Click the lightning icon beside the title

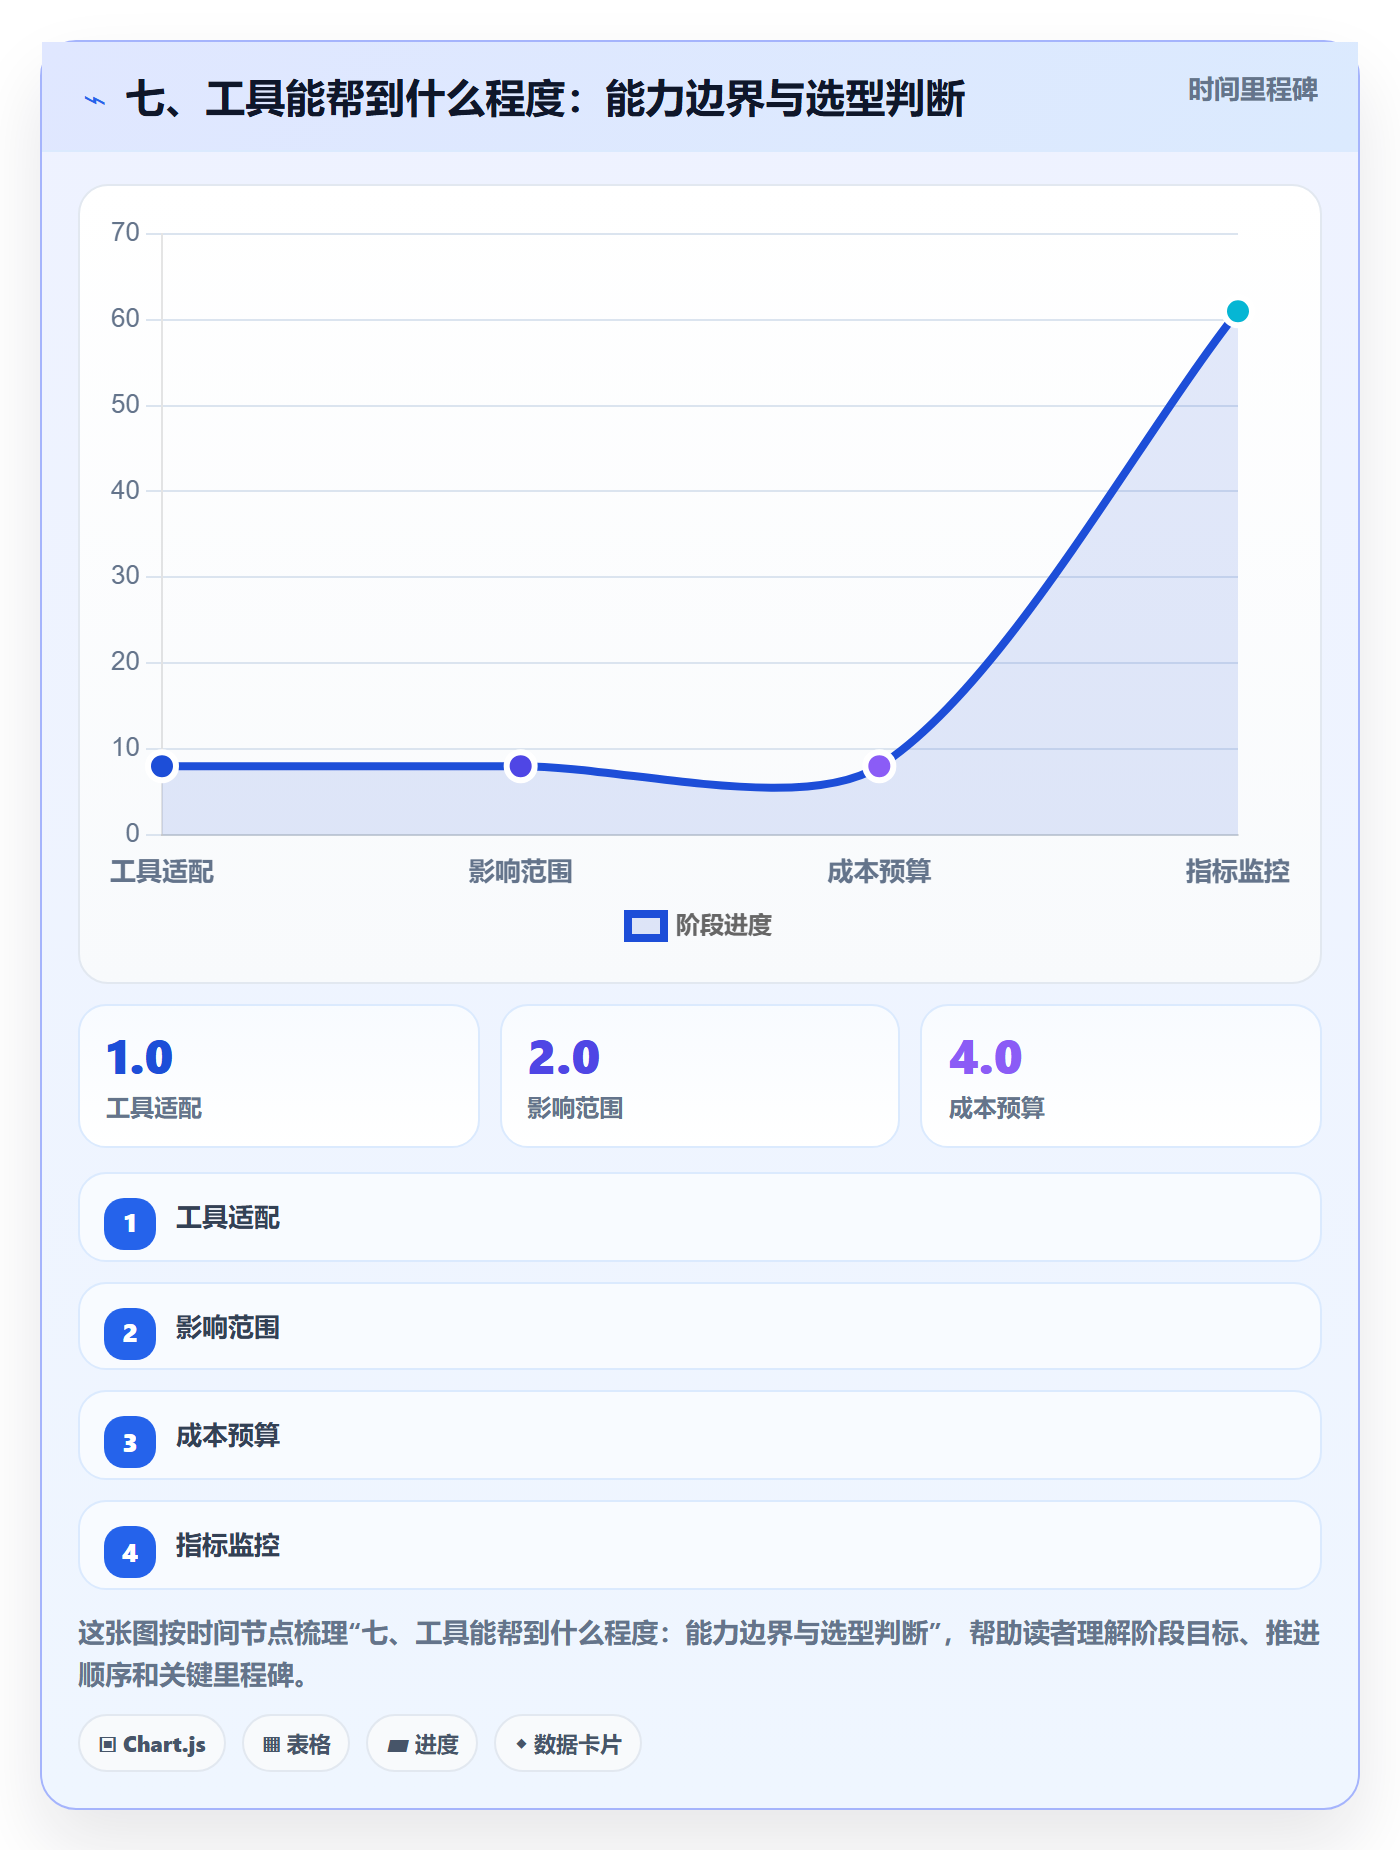[95, 100]
